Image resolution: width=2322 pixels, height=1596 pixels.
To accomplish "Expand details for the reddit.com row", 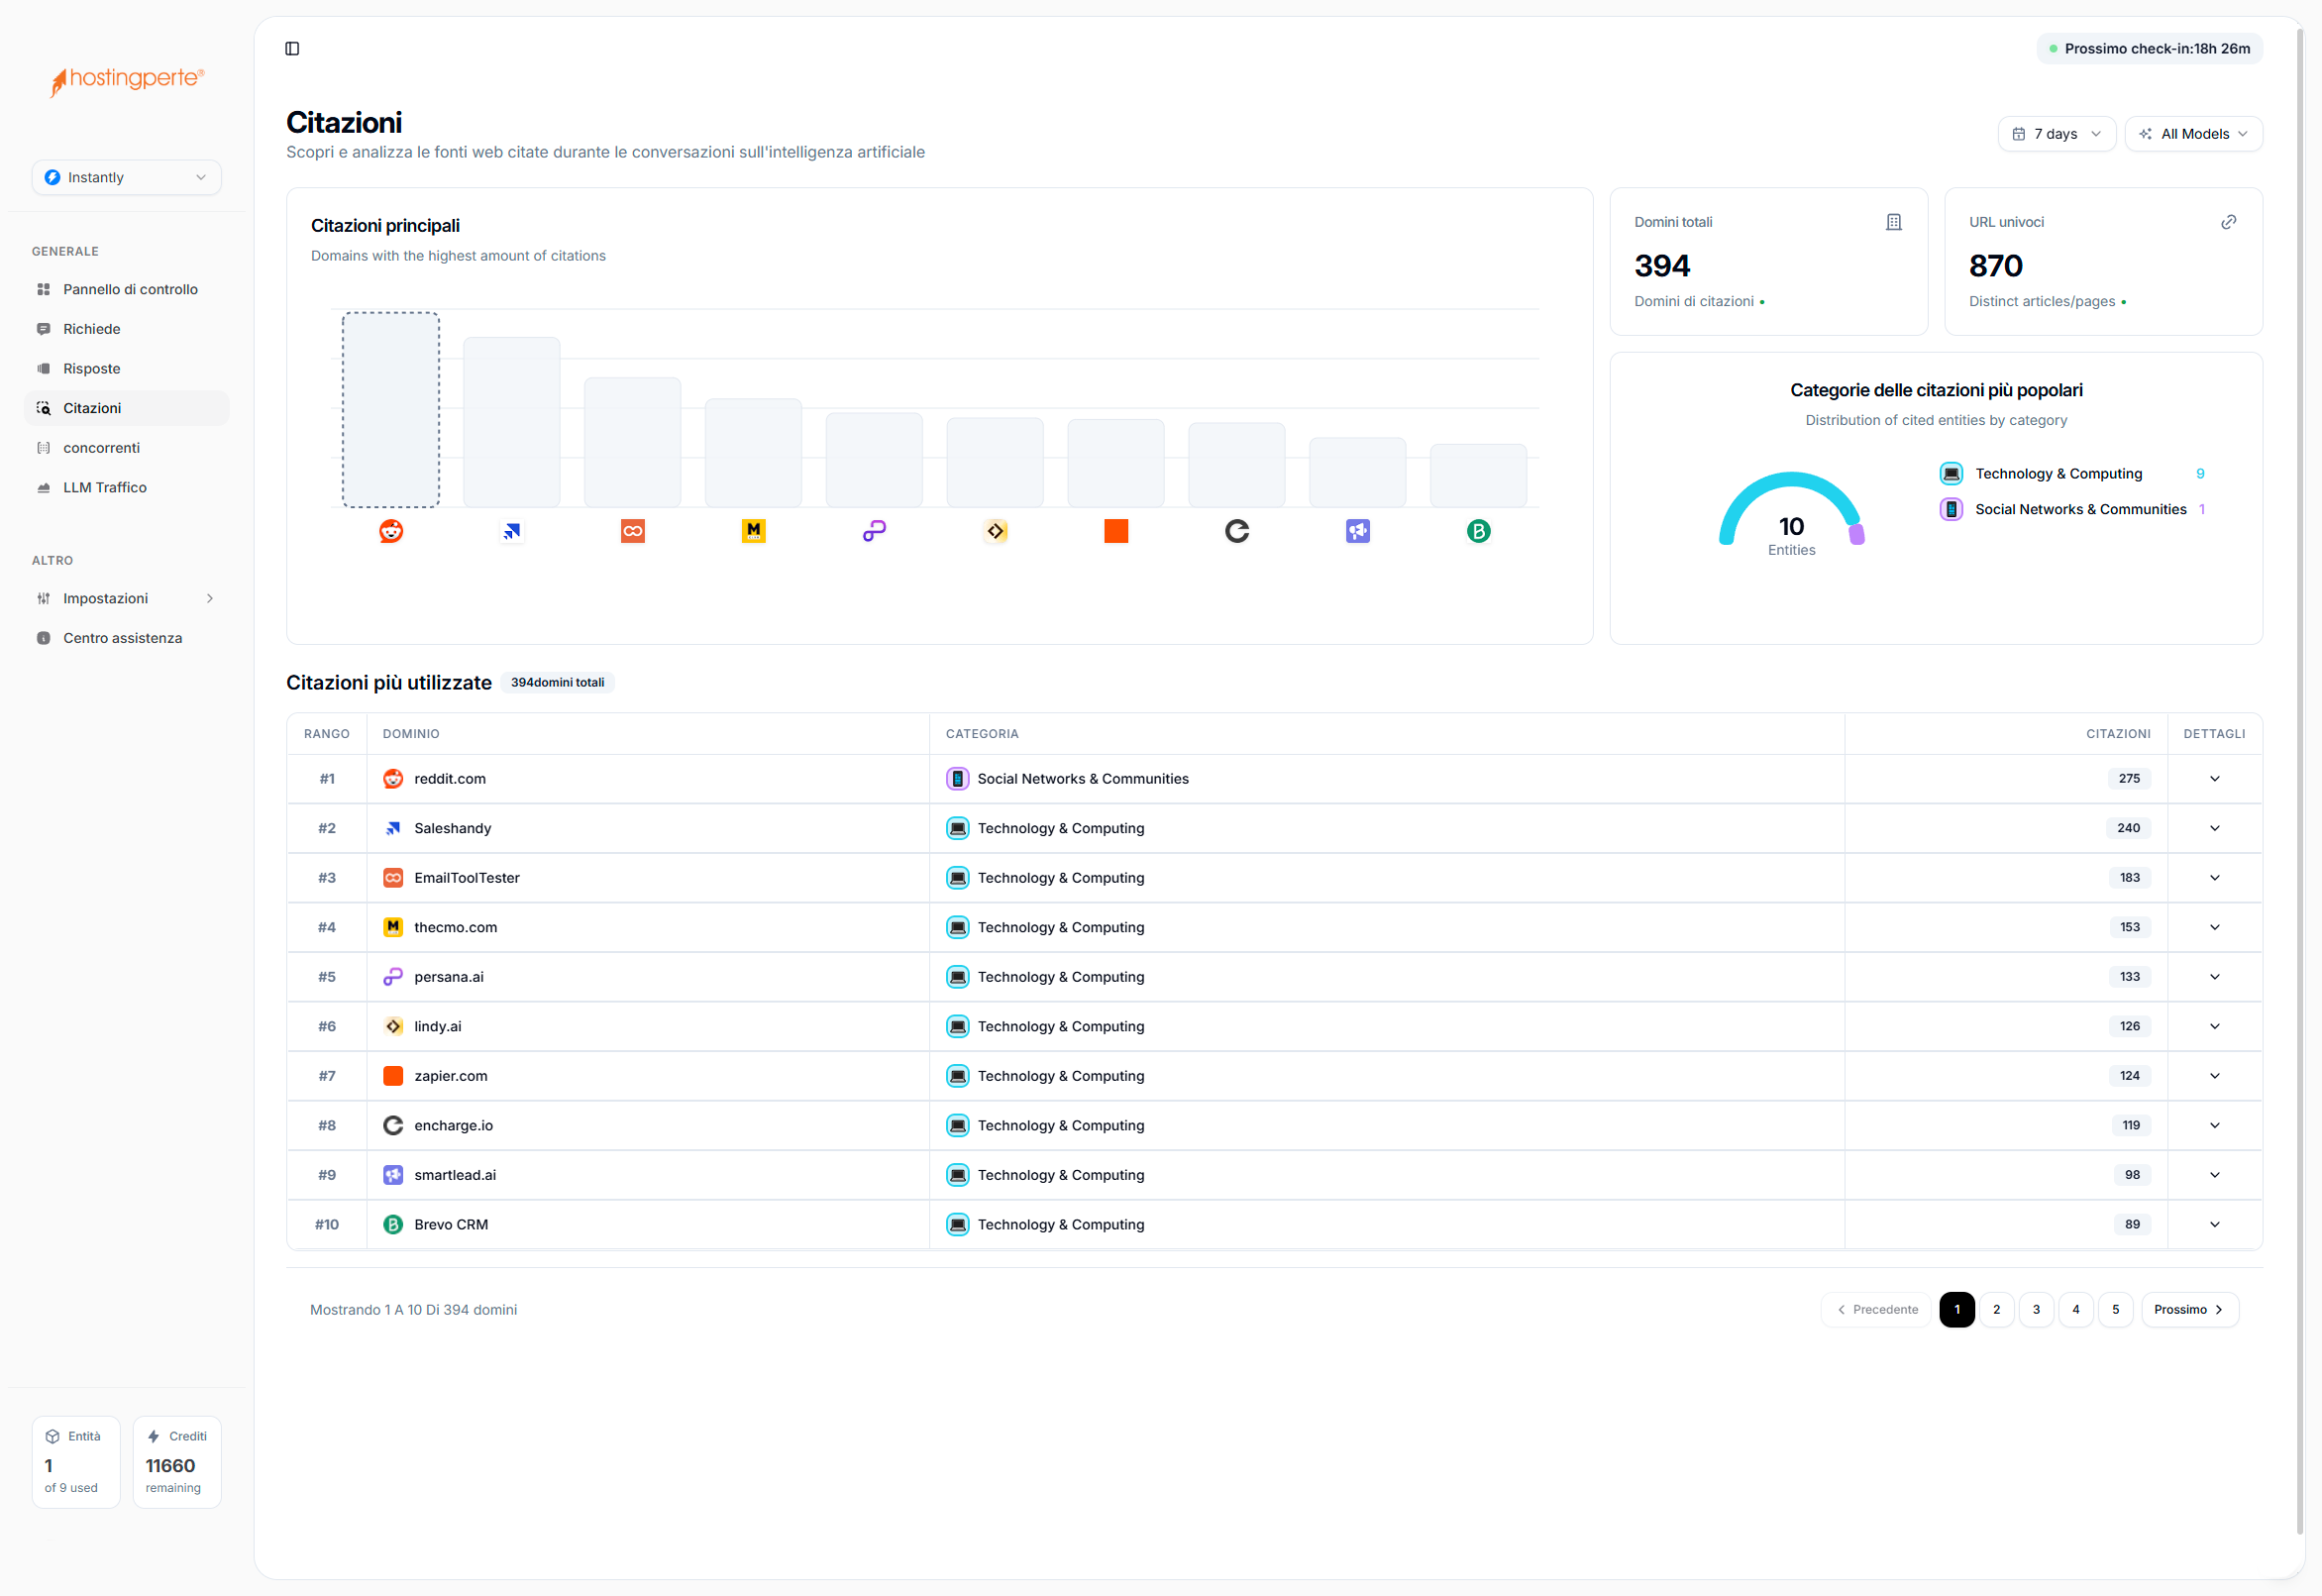I will point(2214,779).
